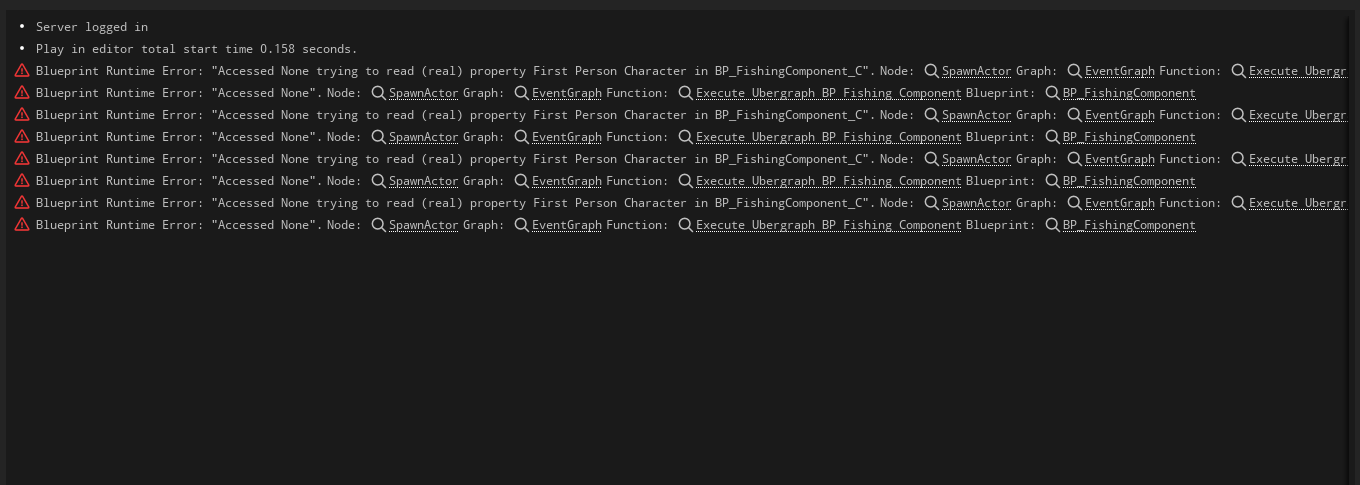This screenshot has height=485, width=1360.
Task: Click the warning triangle icon on last error
Action: (22, 225)
